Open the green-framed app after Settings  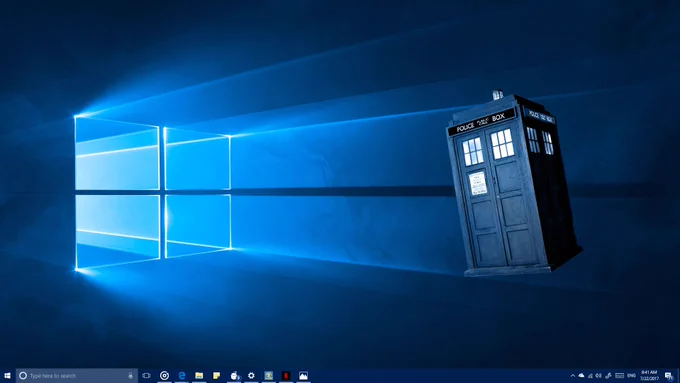(269, 376)
